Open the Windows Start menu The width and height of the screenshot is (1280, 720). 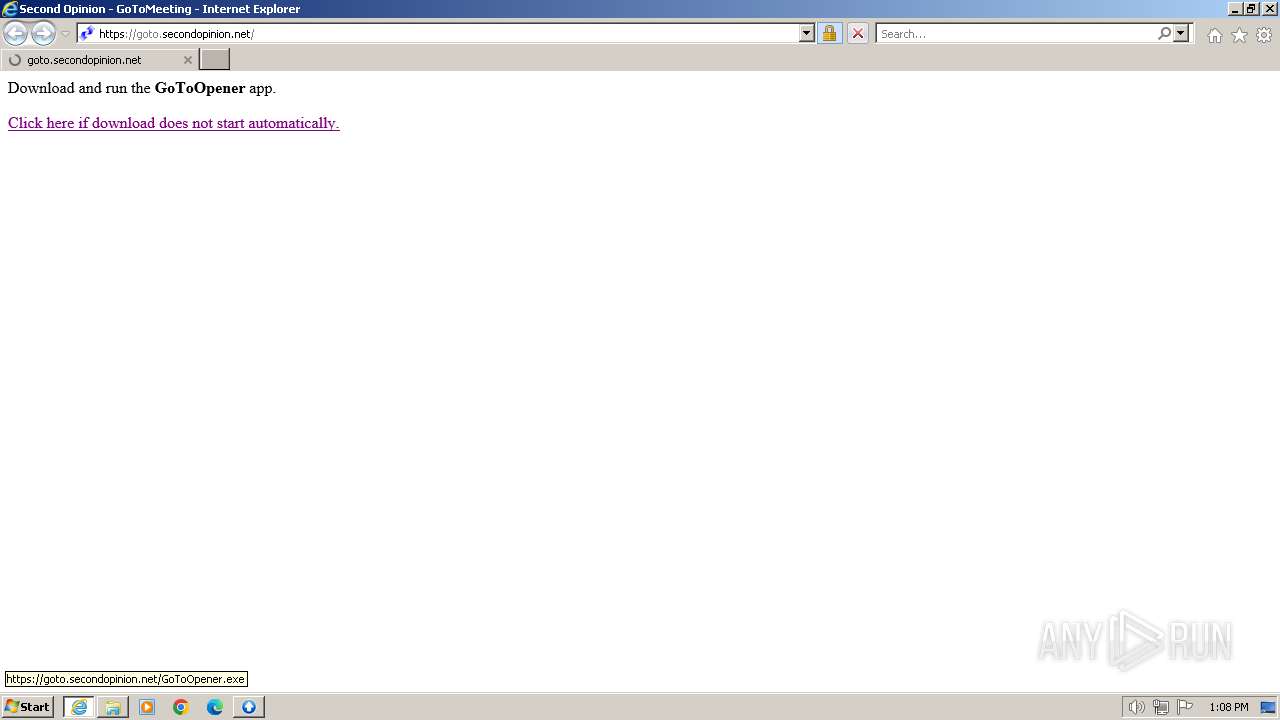28,707
